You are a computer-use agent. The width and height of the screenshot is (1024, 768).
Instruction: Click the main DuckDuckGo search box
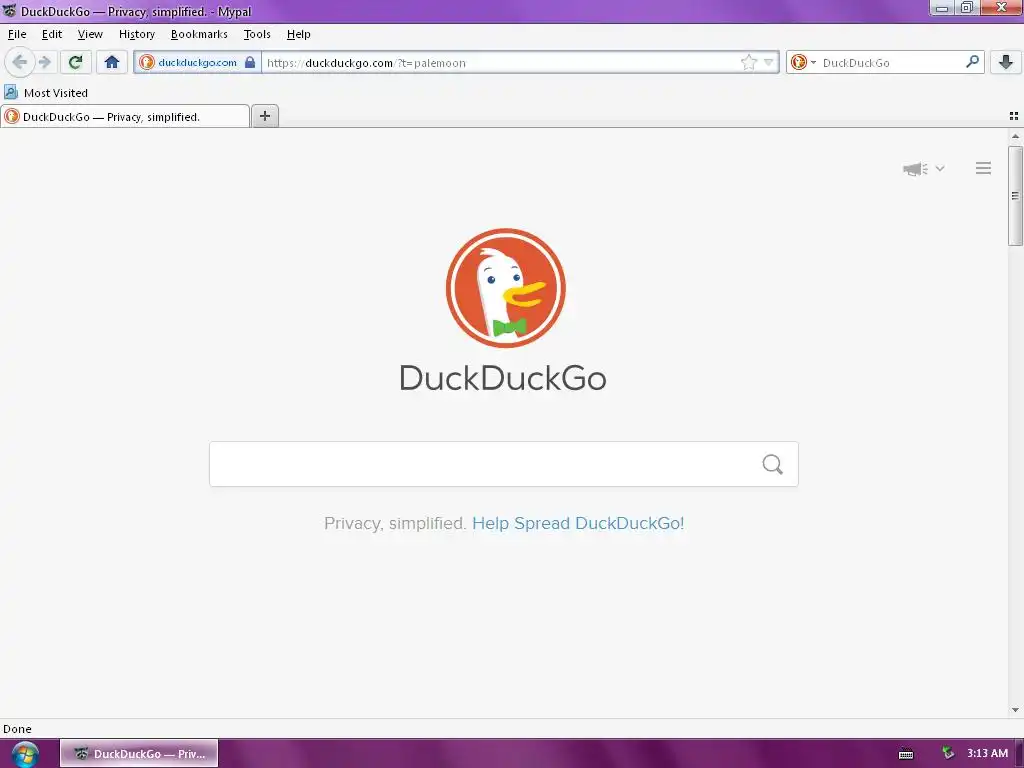(504, 464)
